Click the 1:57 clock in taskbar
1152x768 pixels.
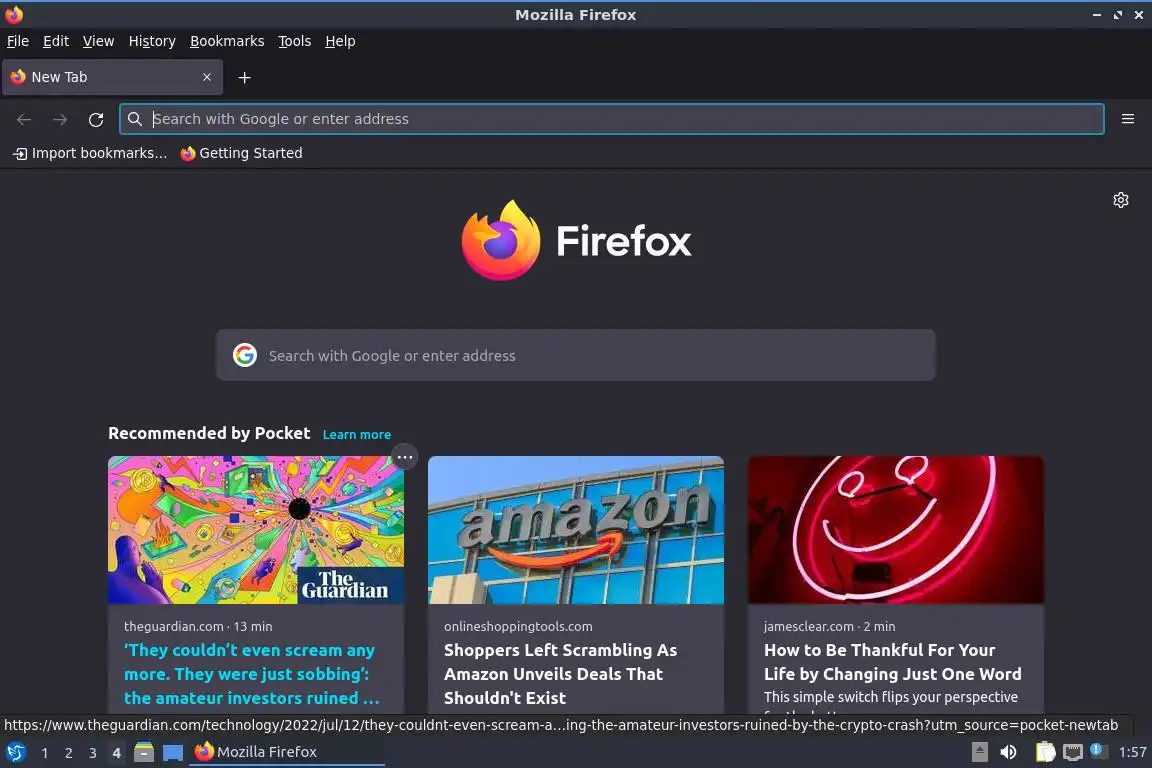(x=1132, y=752)
